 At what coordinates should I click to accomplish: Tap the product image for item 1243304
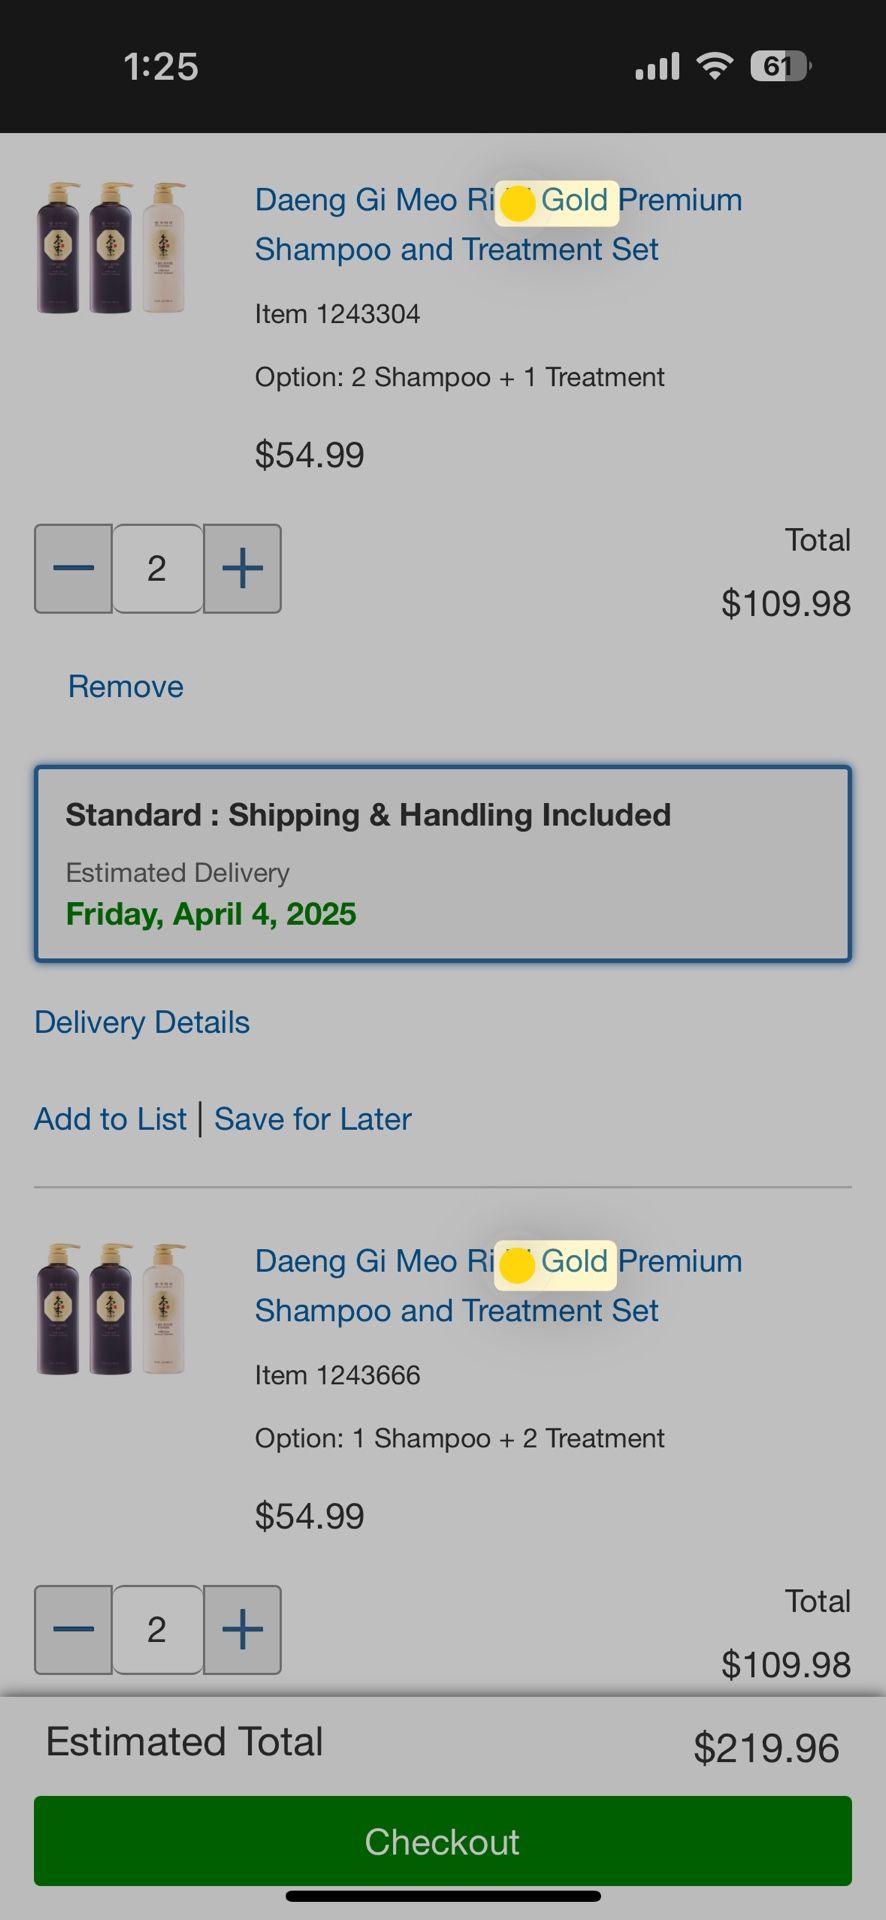tap(111, 248)
